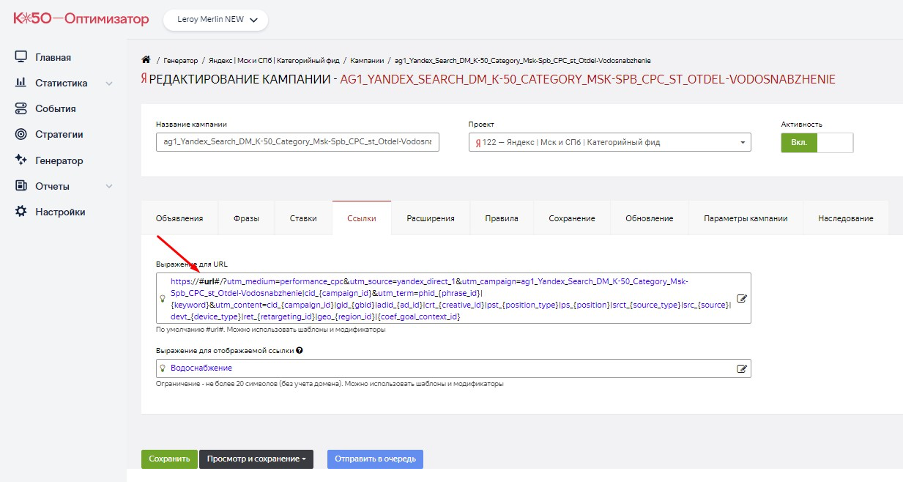Open События menu item
The image size is (904, 482).
(55, 108)
